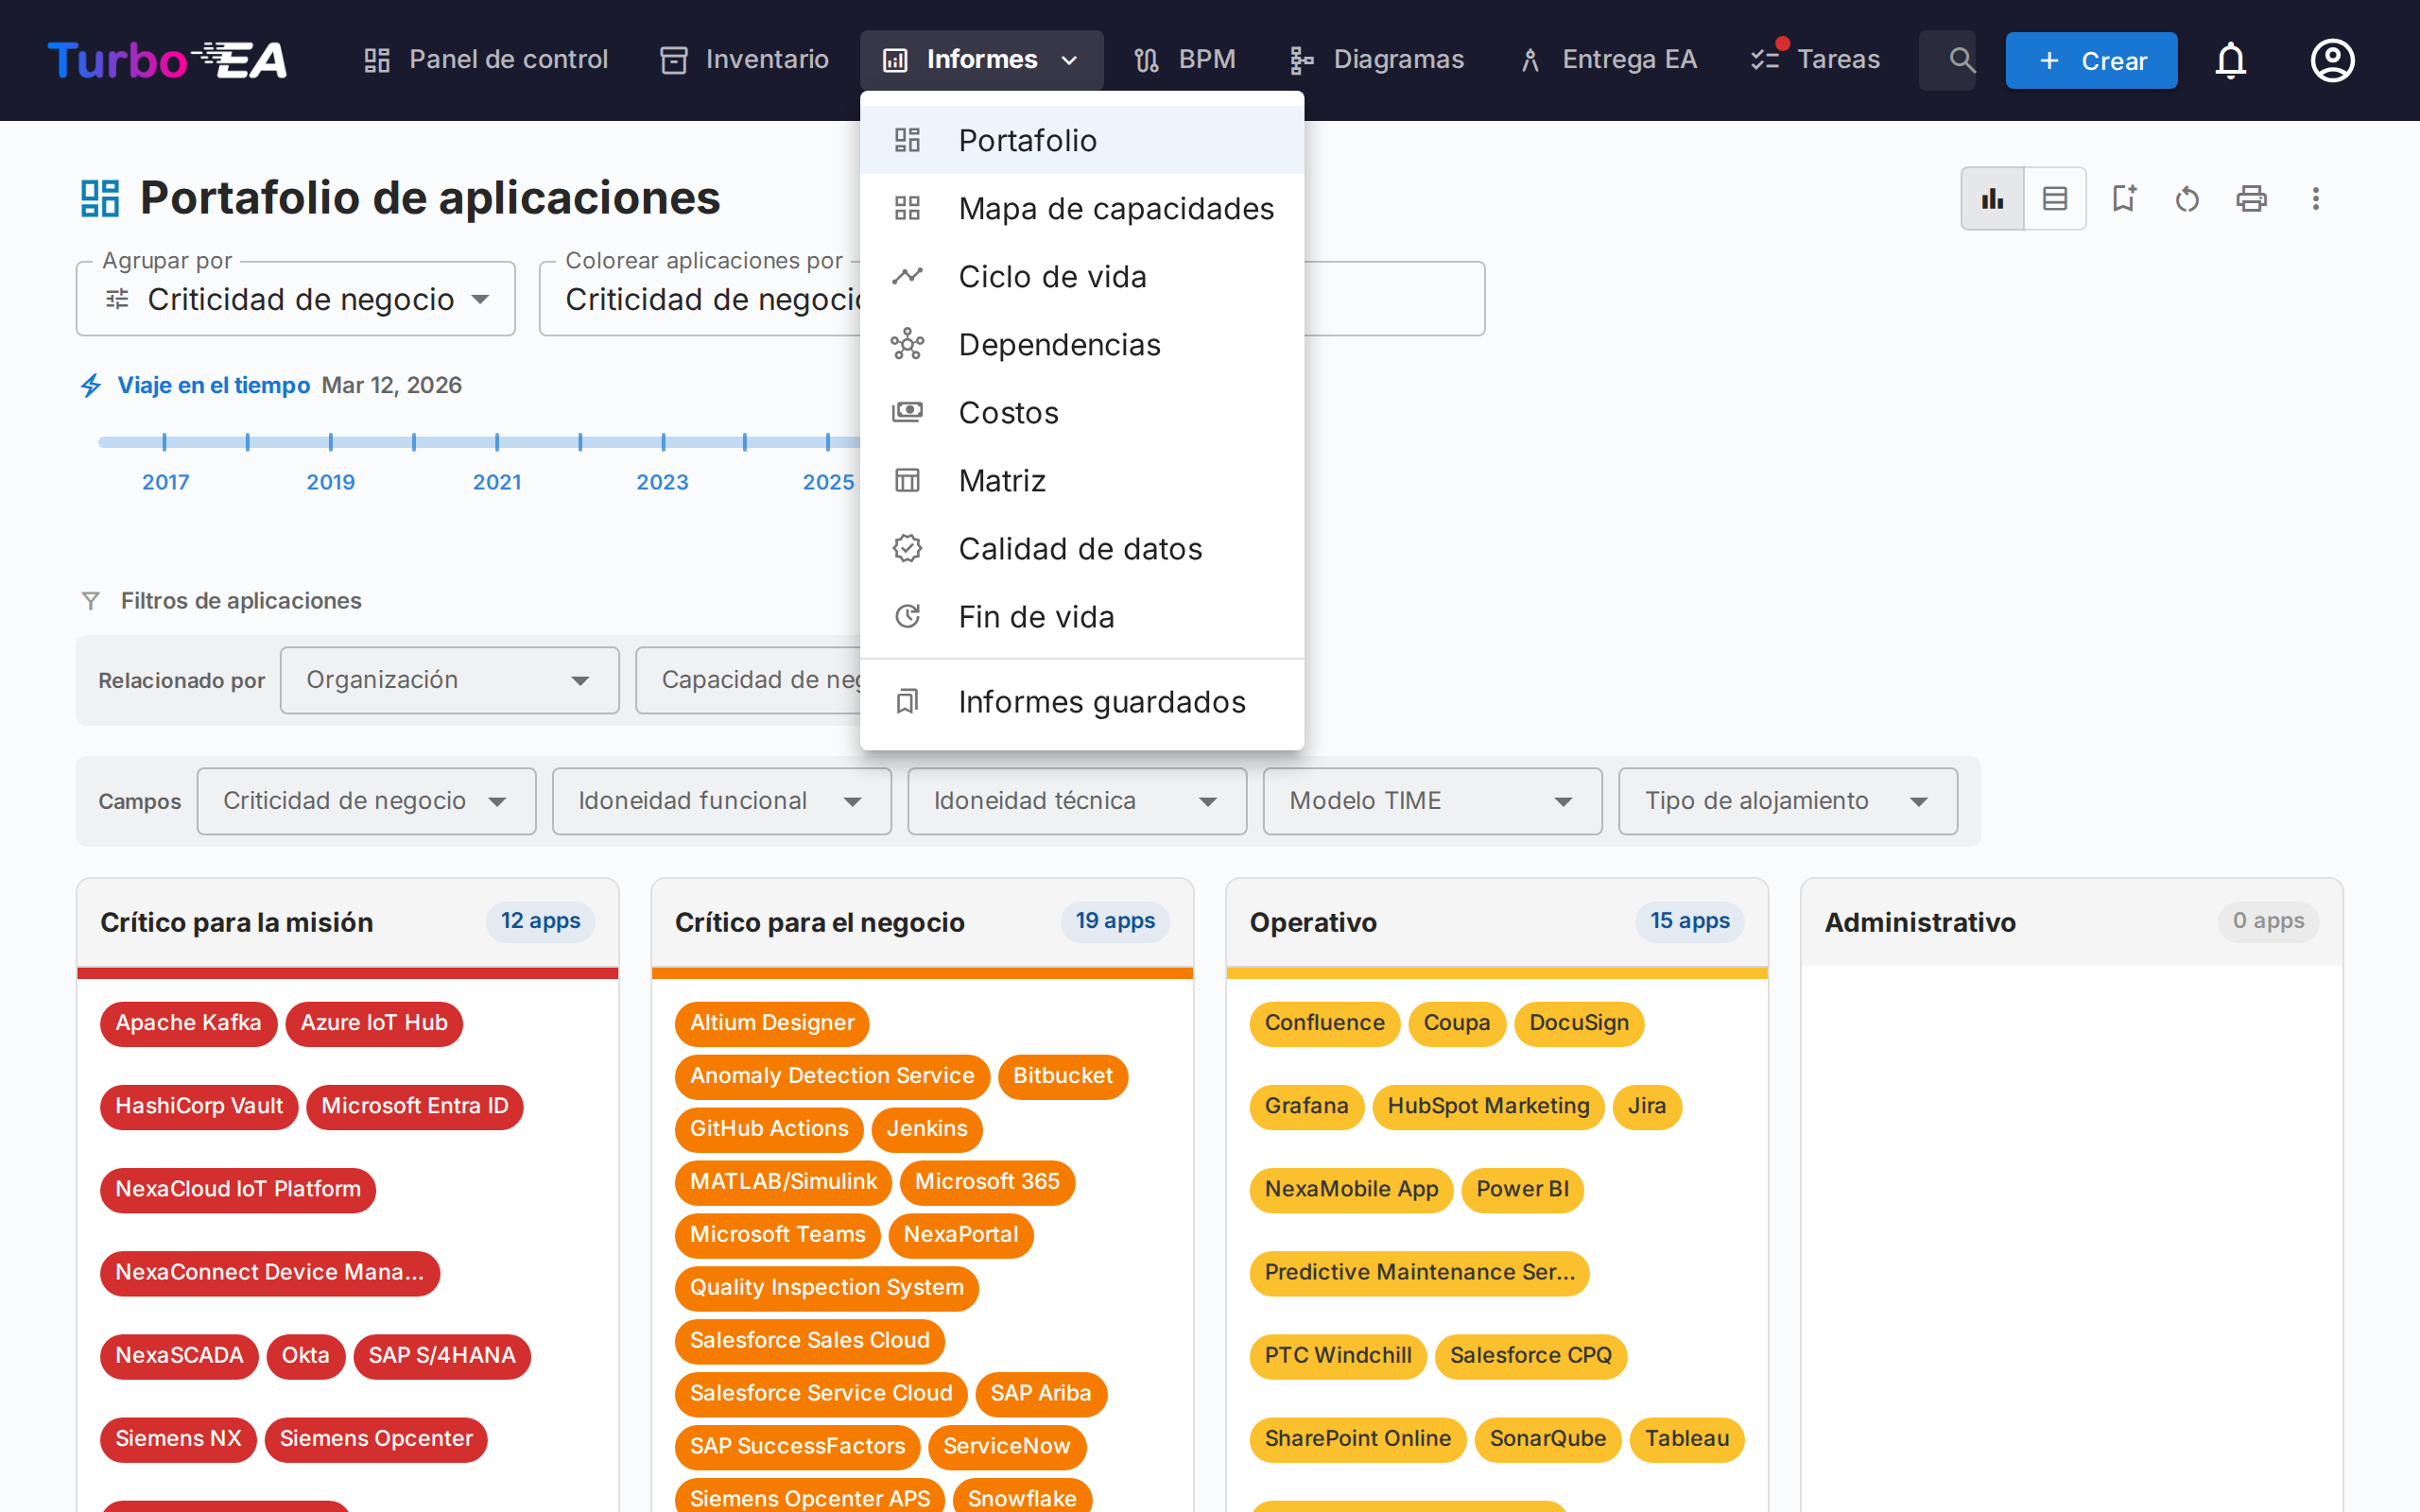
Task: Click the search magnifier icon
Action: click(x=1961, y=60)
